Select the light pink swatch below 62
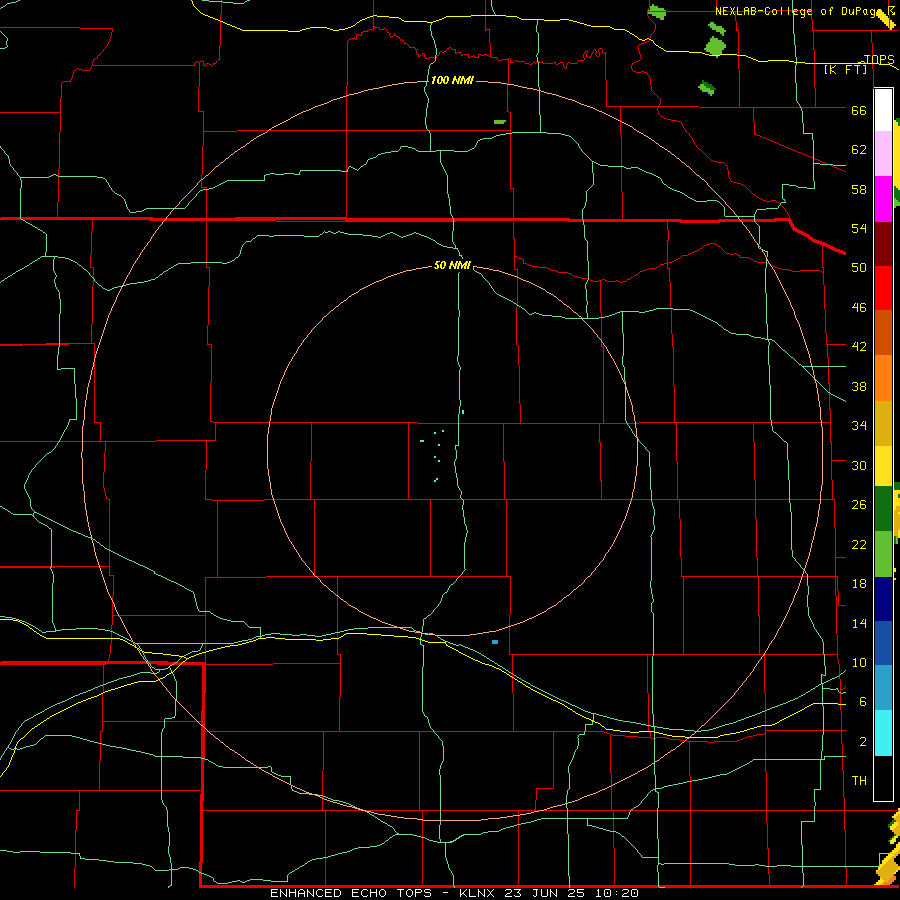This screenshot has width=900, height=900. click(x=883, y=154)
